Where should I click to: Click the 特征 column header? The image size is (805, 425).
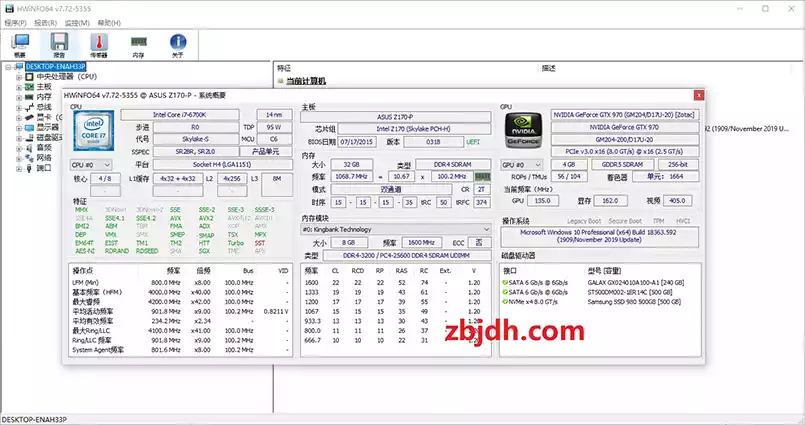click(284, 68)
